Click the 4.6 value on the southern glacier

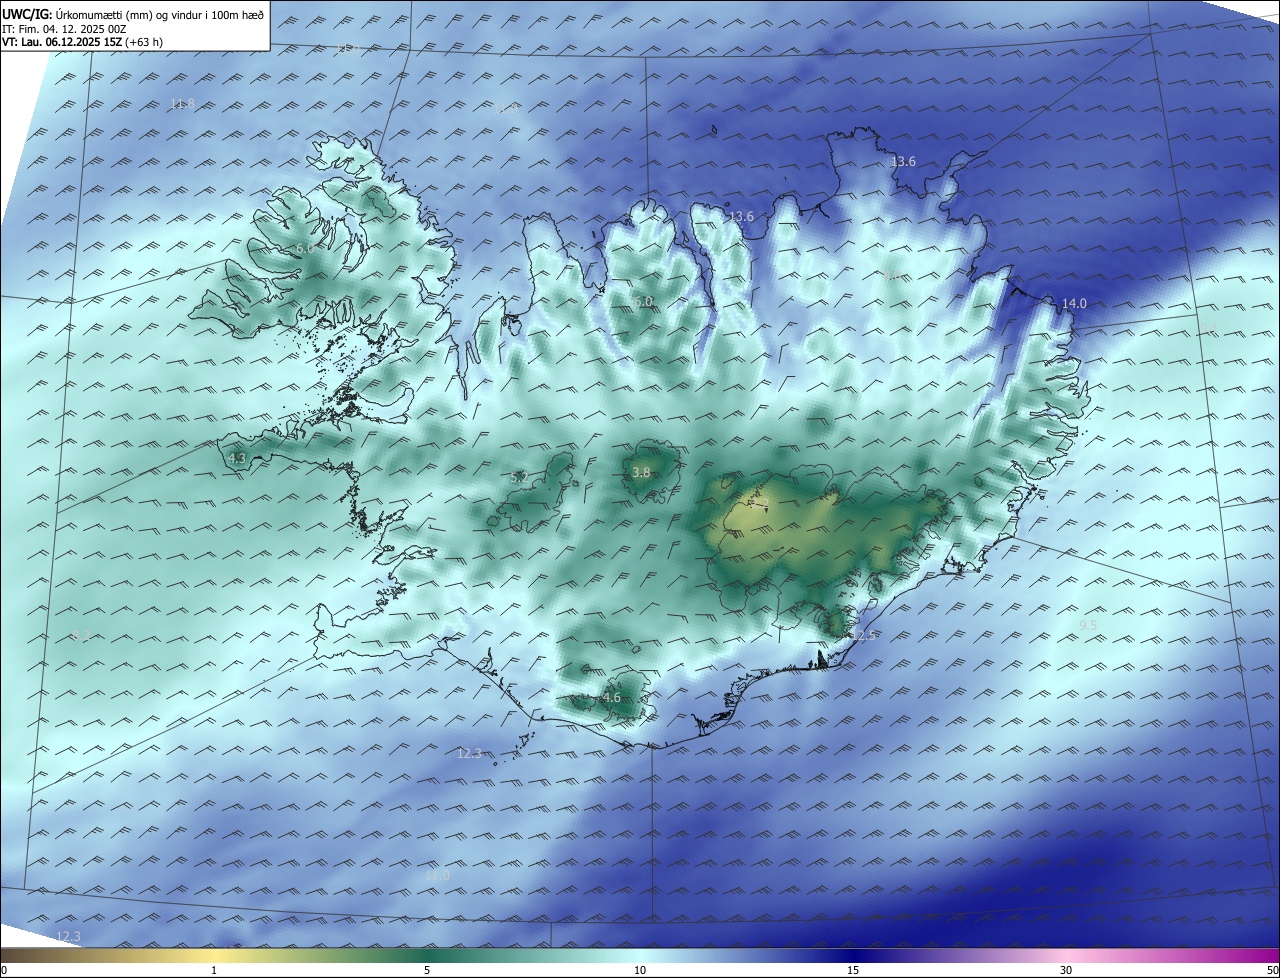[x=612, y=698]
